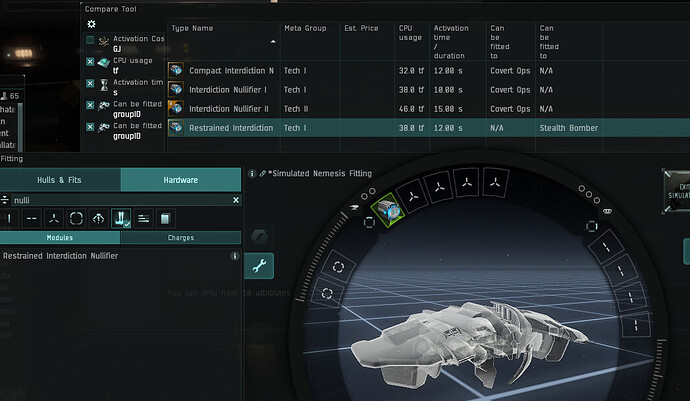Click the upper empty rig slot on fitting wheel
Image resolution: width=690 pixels, height=401 pixels.
pos(338,267)
